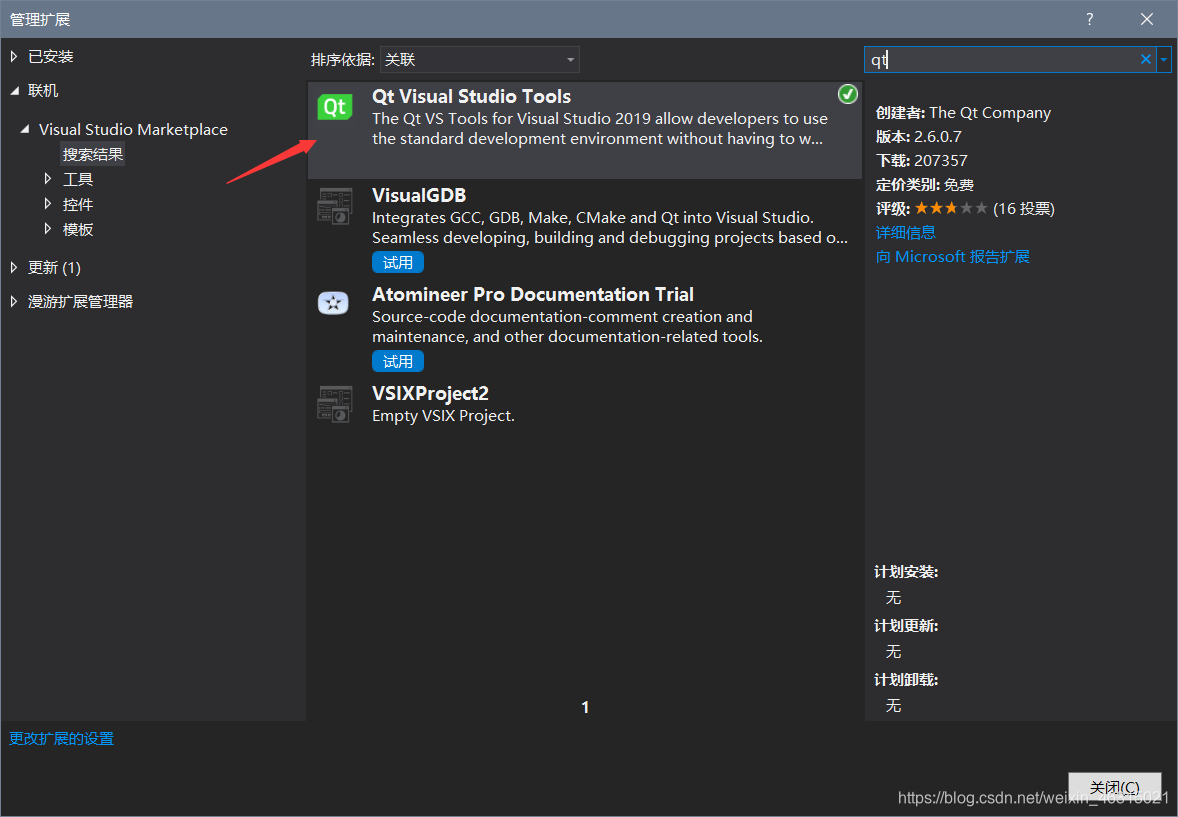The image size is (1178, 817).
Task: Open the search box history dropdown arrow
Action: (x=1164, y=59)
